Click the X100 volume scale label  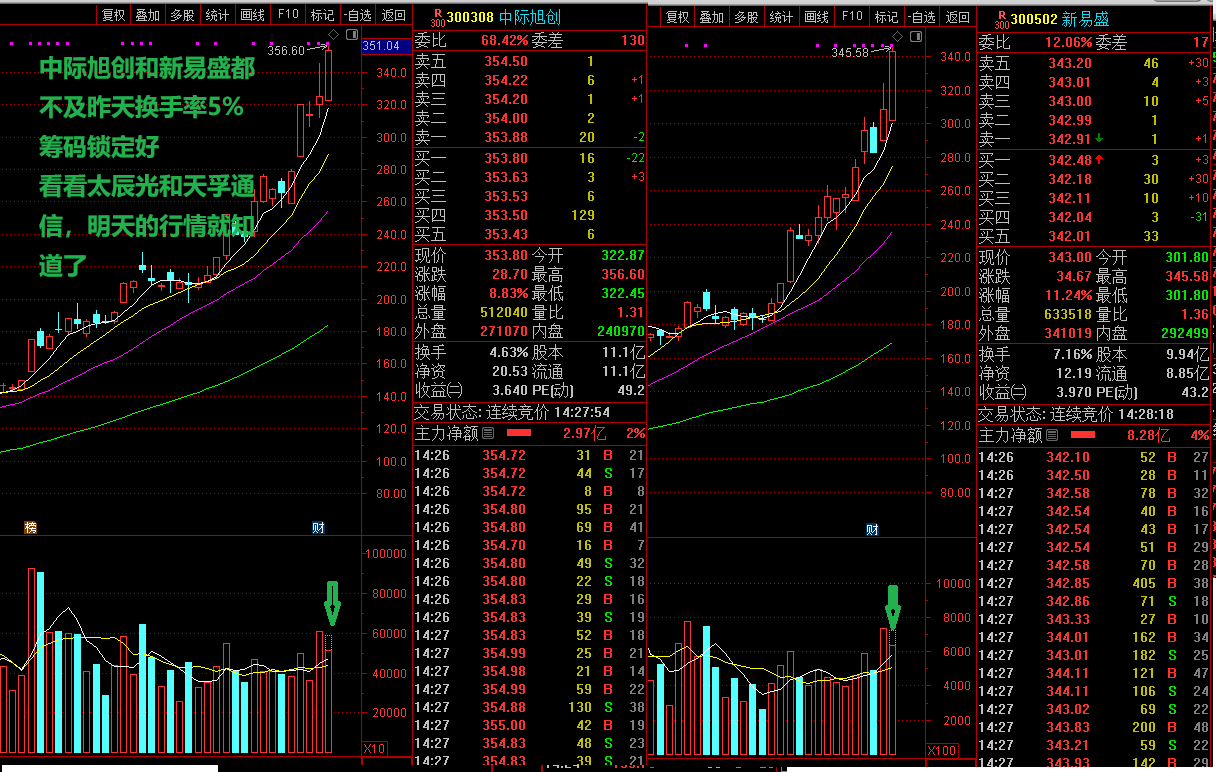point(941,750)
